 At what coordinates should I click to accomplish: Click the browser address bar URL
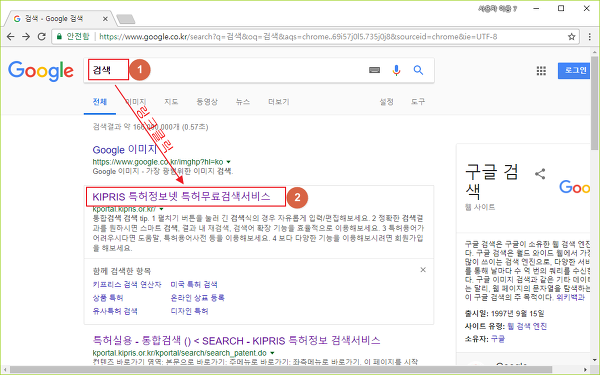point(298,37)
